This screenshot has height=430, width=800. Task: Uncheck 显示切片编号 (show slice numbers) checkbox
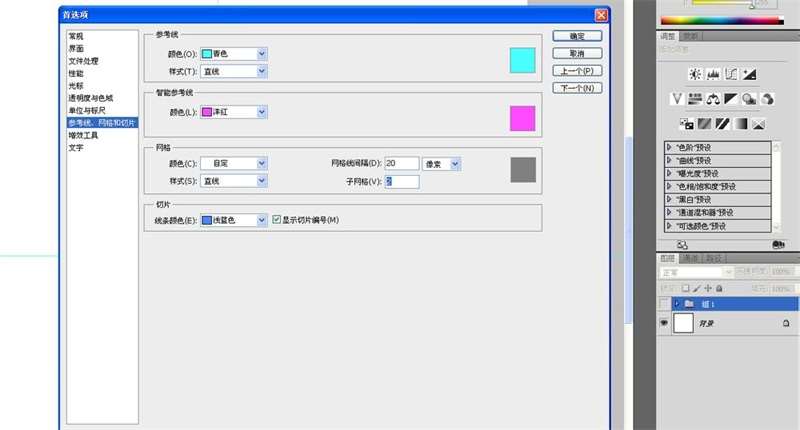click(277, 220)
